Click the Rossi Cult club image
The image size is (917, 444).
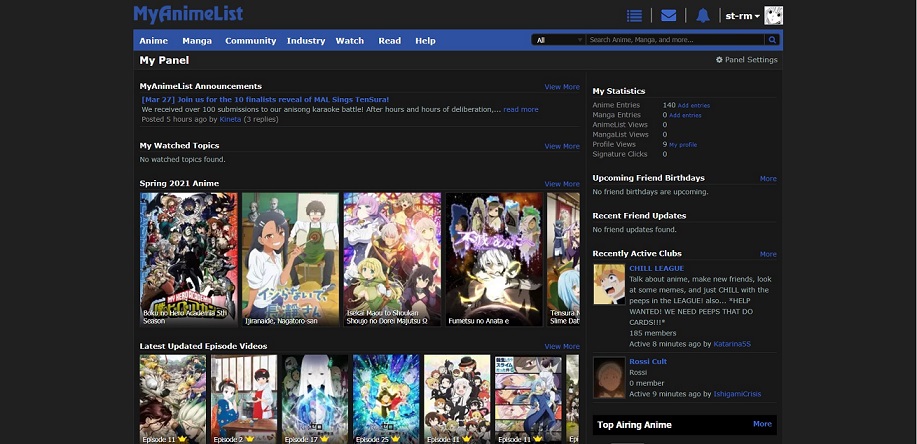pyautogui.click(x=609, y=377)
